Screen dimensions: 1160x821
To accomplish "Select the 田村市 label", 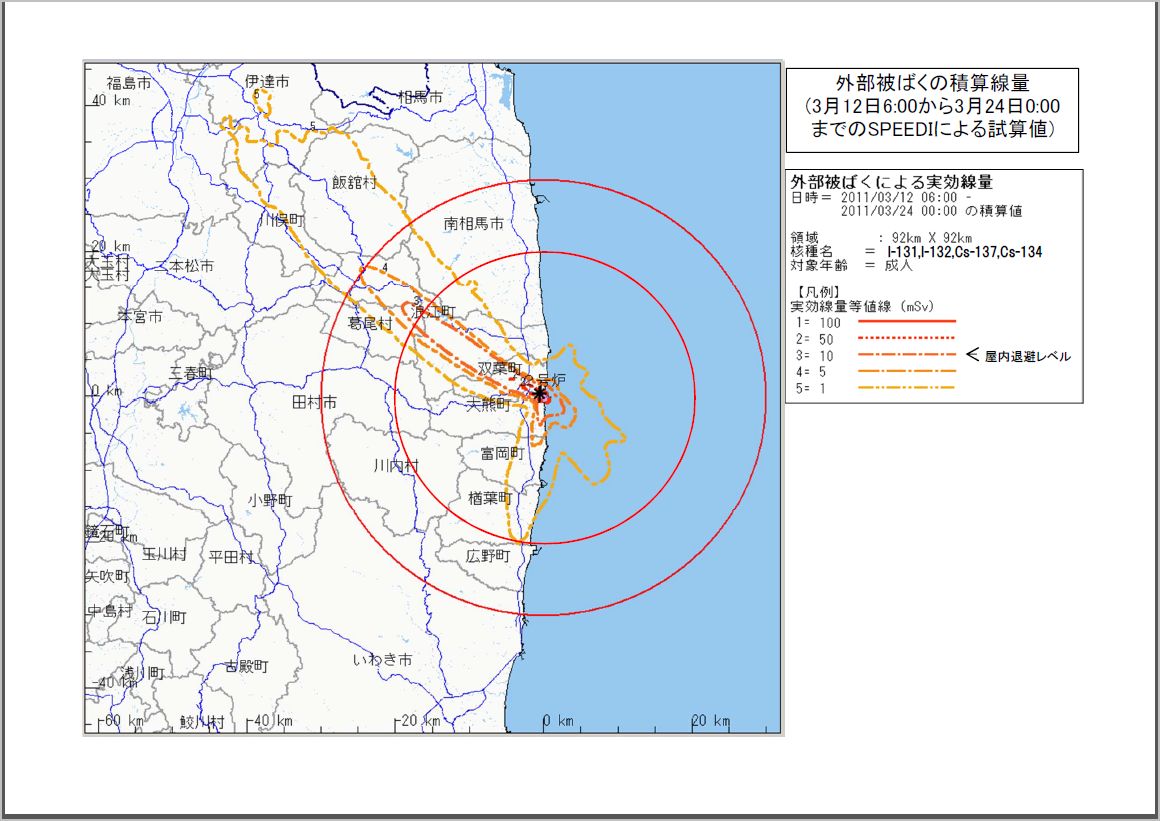I will 314,402.
